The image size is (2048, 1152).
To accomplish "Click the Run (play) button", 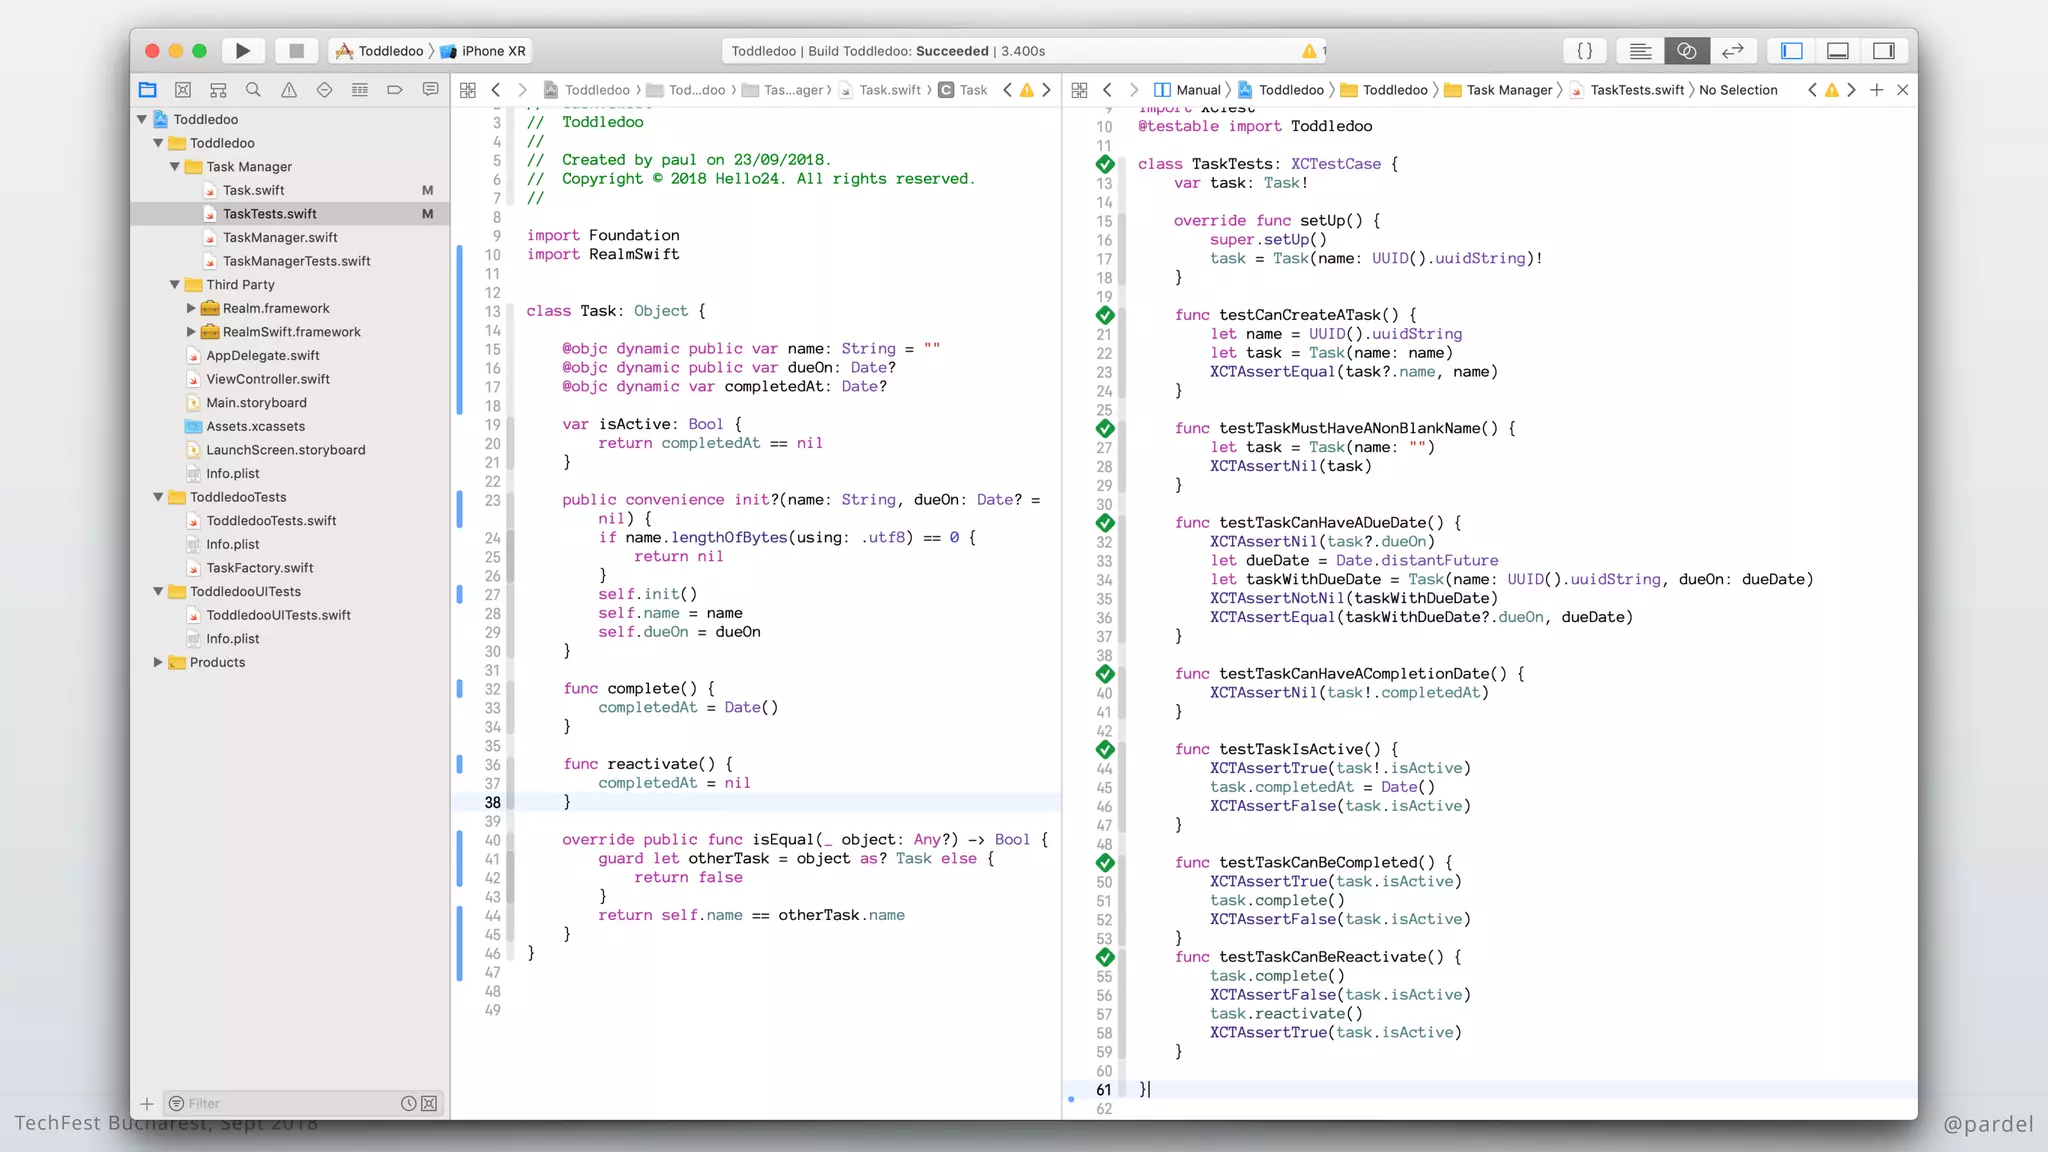I will pyautogui.click(x=242, y=51).
